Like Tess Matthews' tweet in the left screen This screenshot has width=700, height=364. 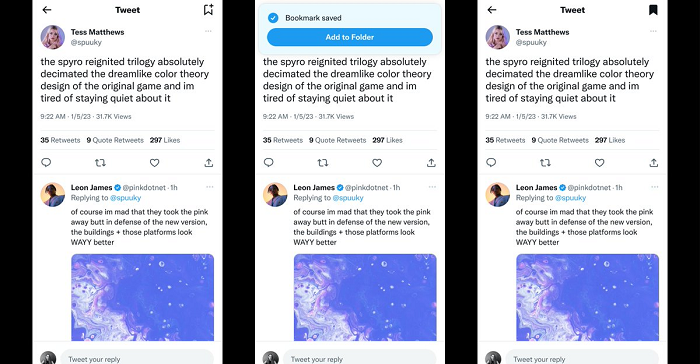(x=154, y=163)
